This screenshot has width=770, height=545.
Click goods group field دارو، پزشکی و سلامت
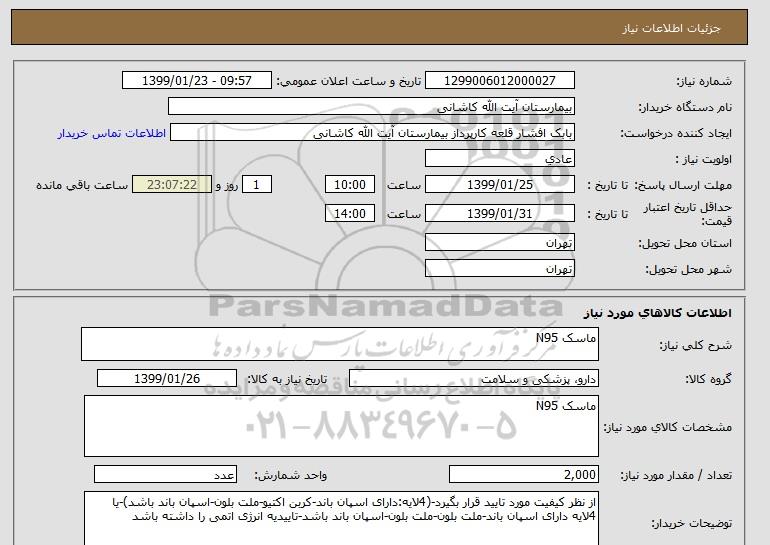(473, 379)
